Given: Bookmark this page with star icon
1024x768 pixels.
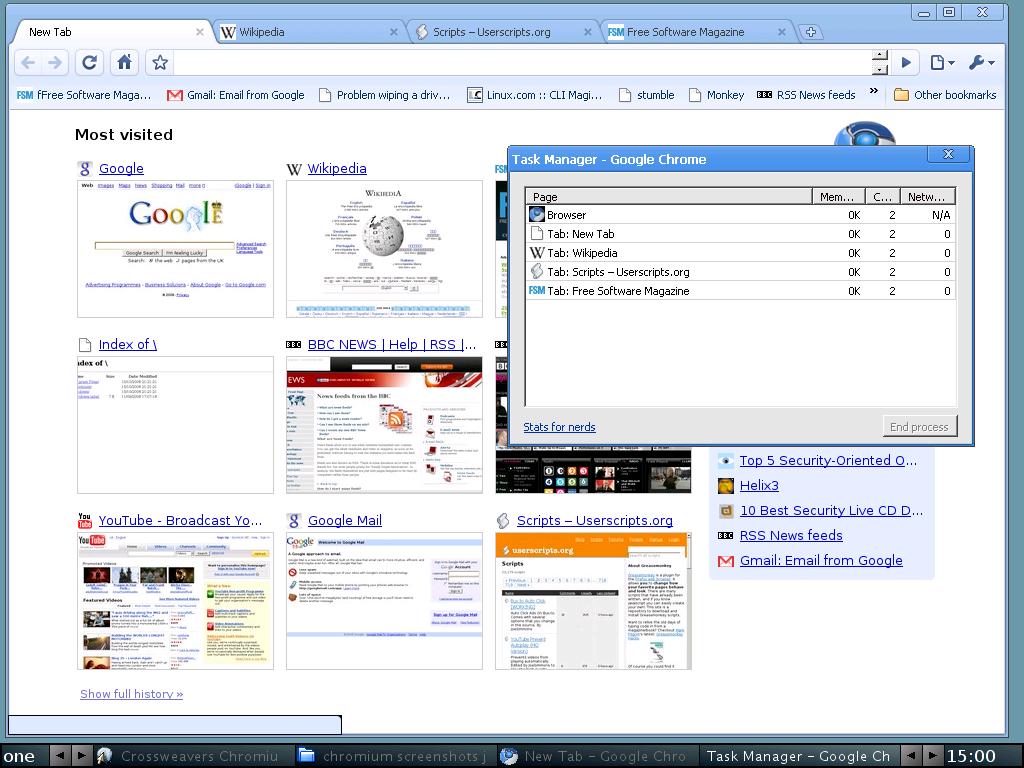Looking at the screenshot, I should tap(160, 63).
